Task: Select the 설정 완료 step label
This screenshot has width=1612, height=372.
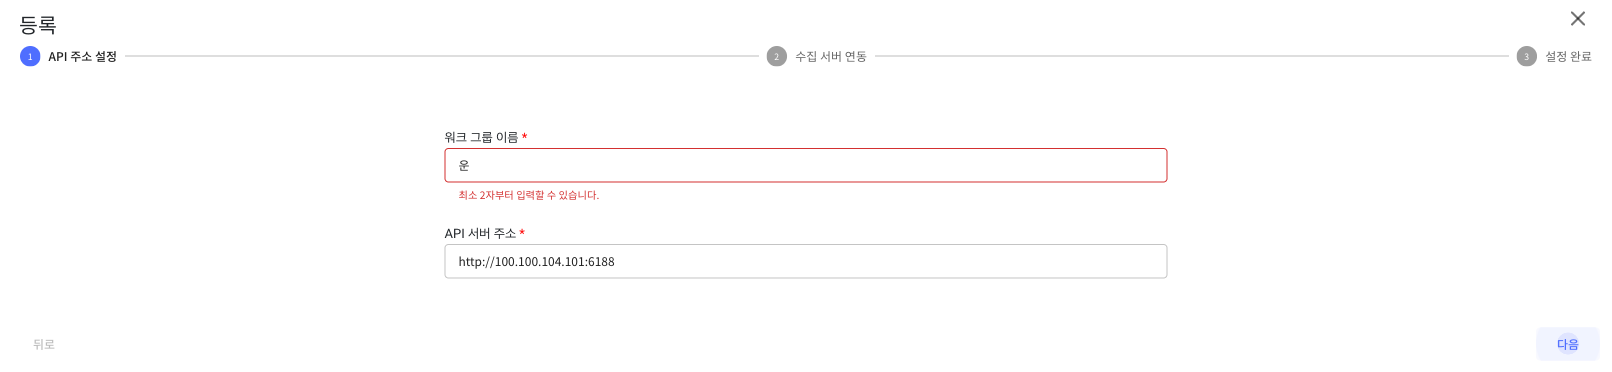Action: [x=1568, y=56]
